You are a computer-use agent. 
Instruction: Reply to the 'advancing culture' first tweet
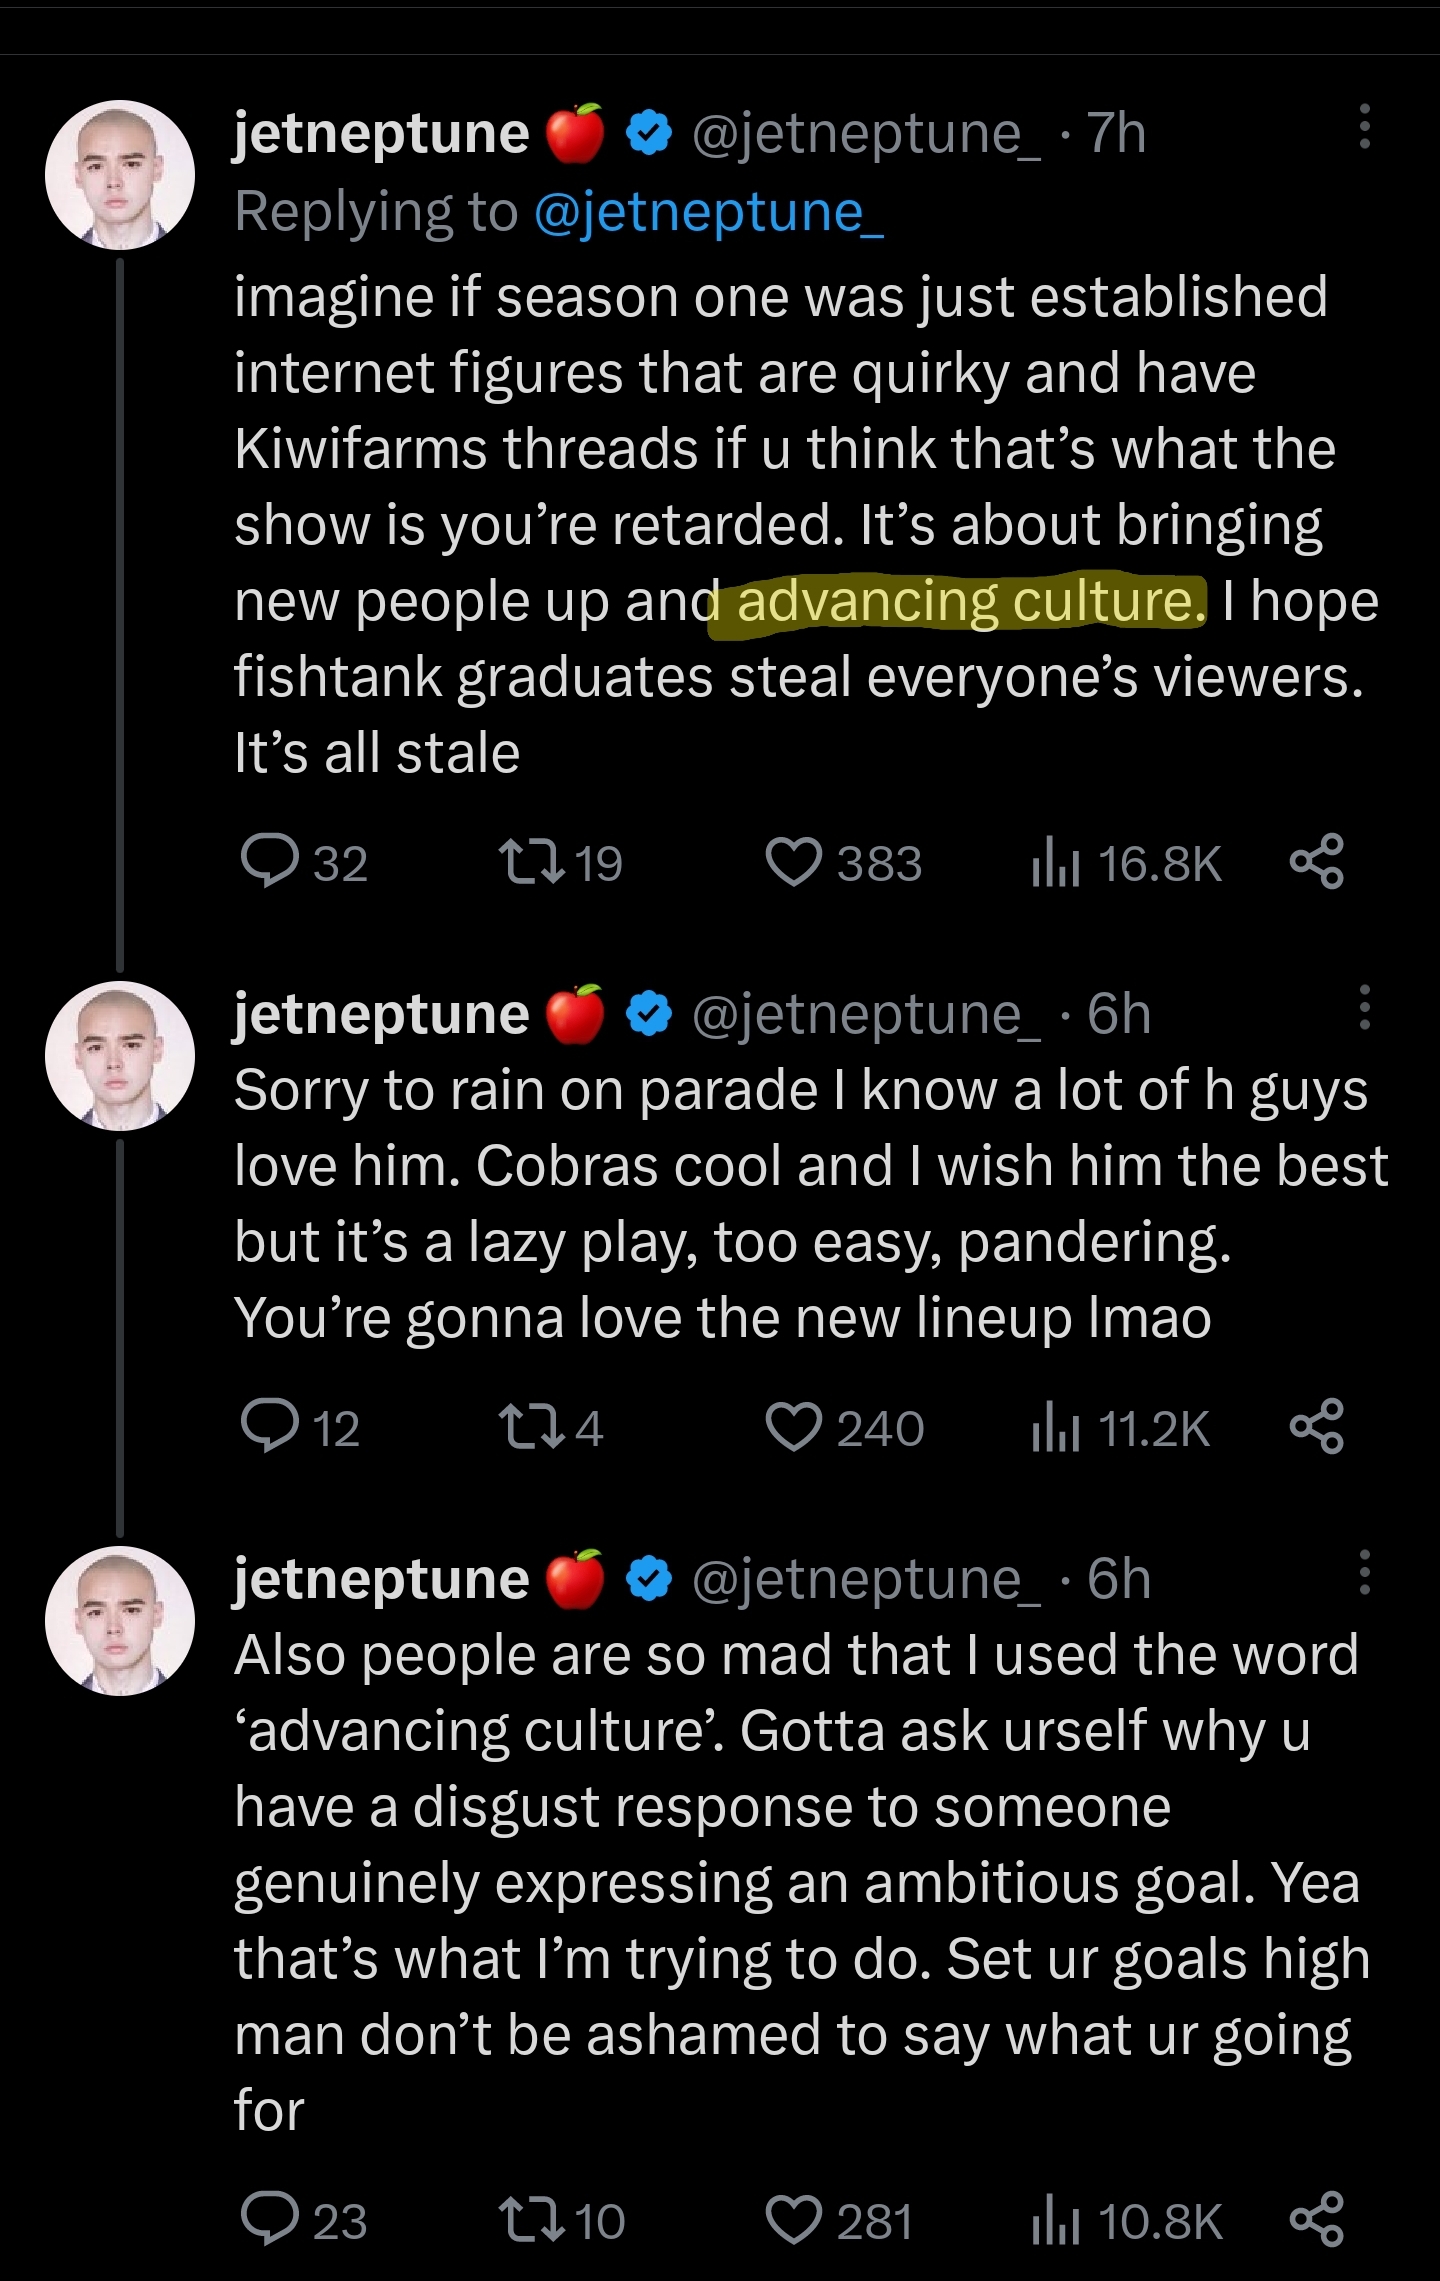(x=270, y=862)
